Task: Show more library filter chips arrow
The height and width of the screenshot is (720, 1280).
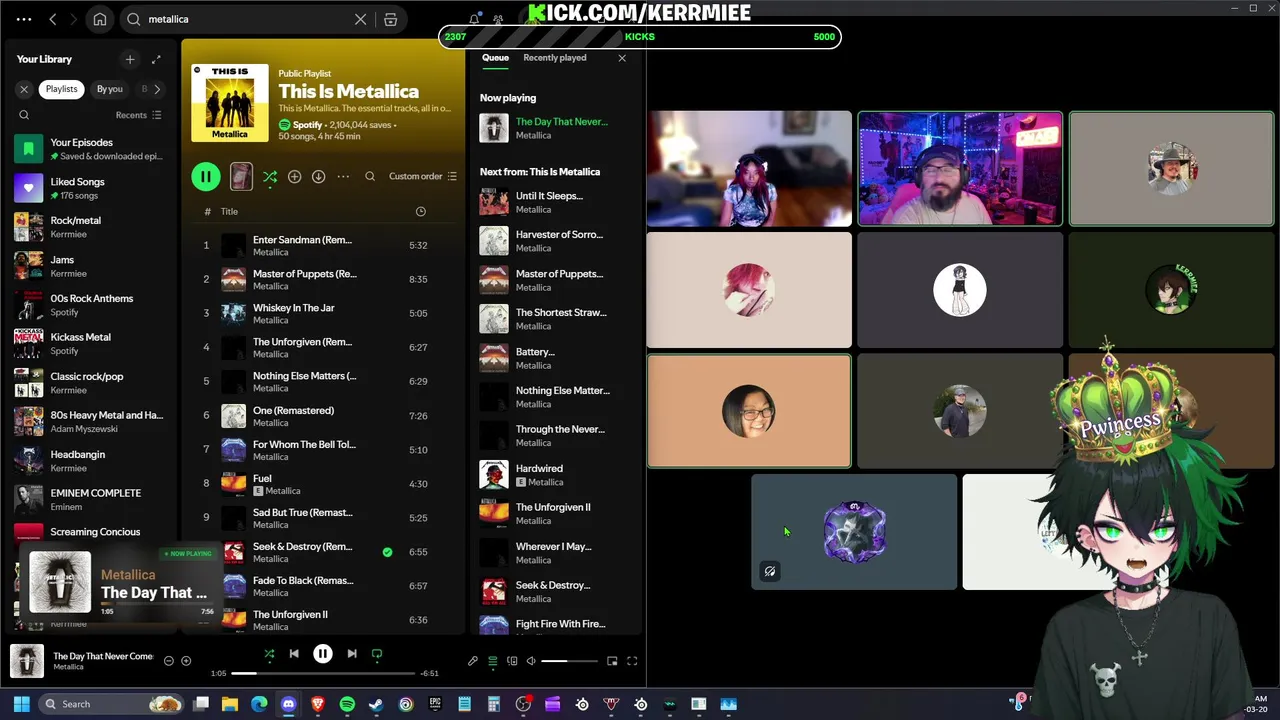Action: [x=157, y=89]
